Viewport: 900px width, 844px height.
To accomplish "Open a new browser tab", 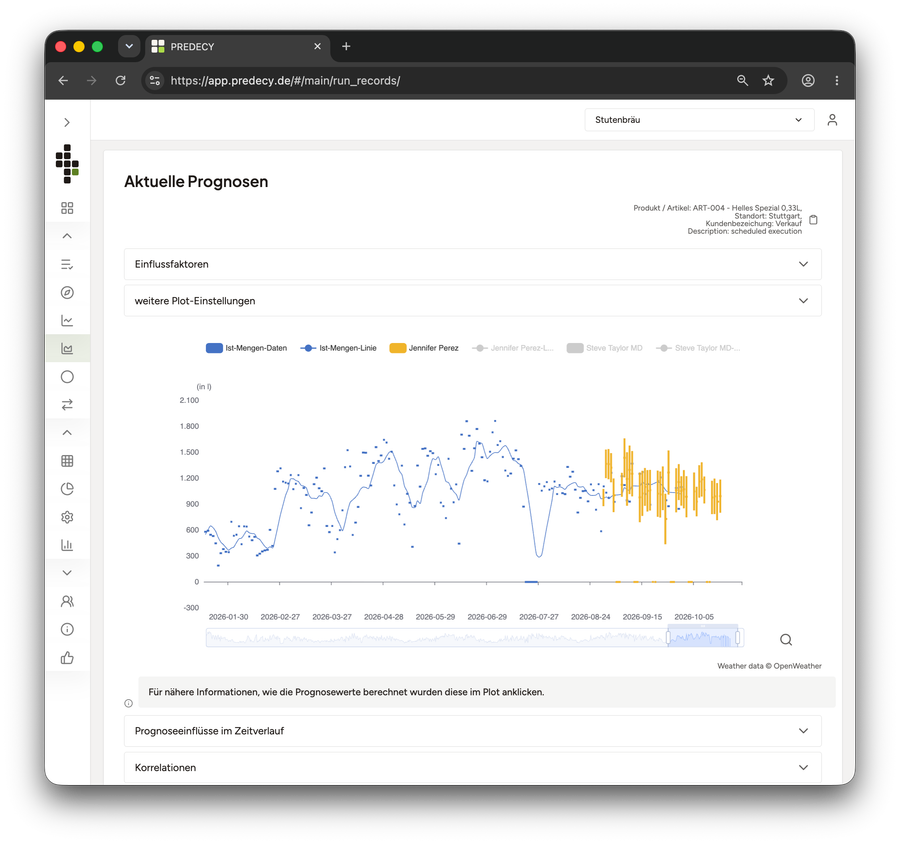I will point(346,47).
